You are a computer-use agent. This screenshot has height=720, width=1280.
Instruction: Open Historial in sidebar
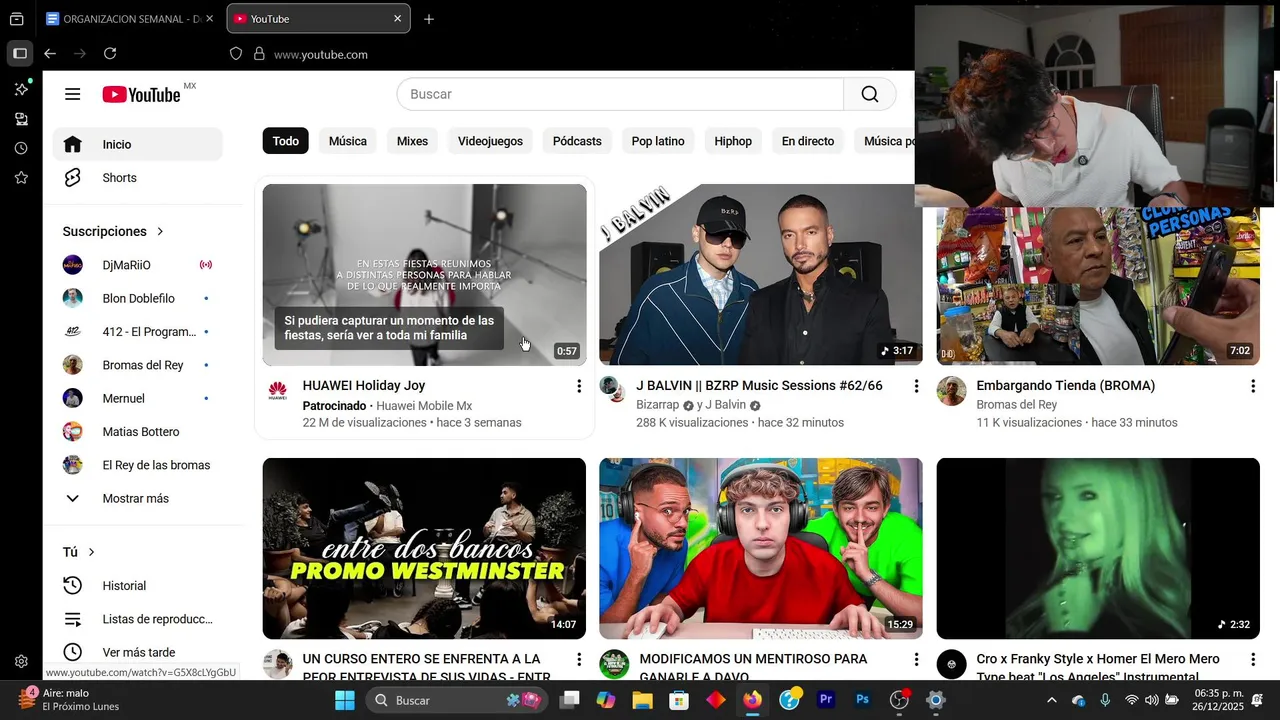[138, 586]
